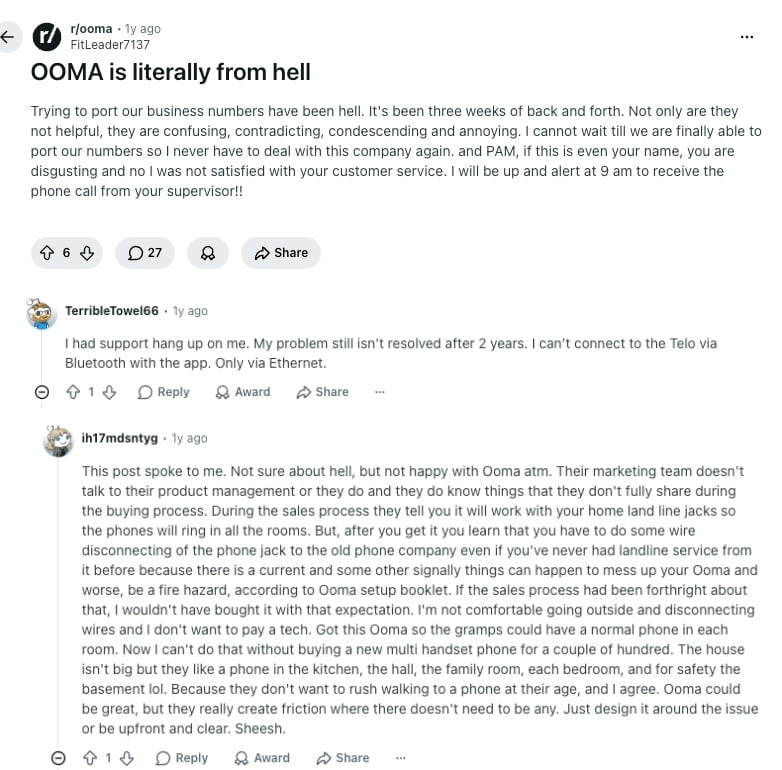Screen dimensions: 782x770
Task: Downvote the OOMA post
Action: pos(87,253)
